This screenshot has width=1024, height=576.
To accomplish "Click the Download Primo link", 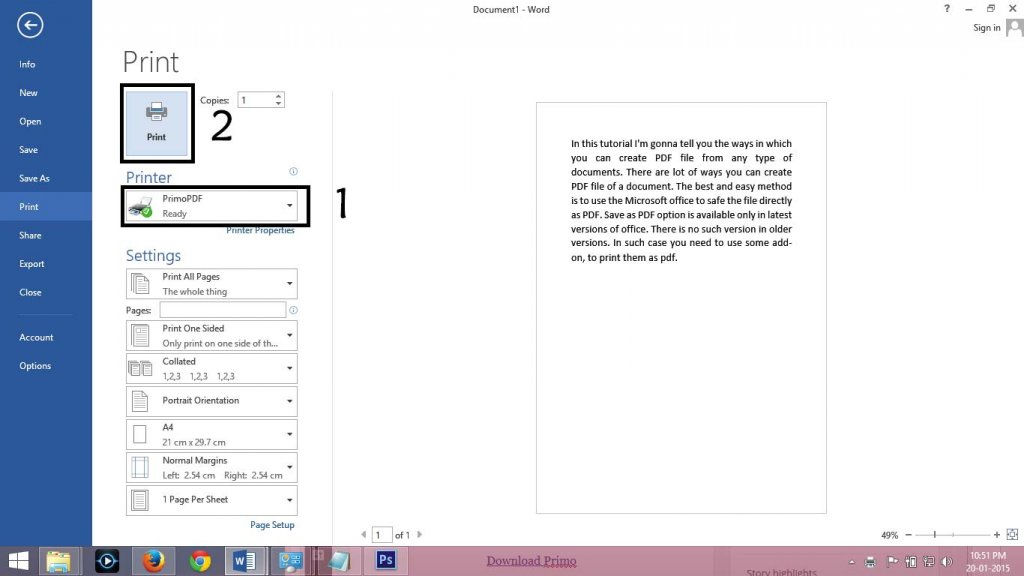I will pos(531,561).
